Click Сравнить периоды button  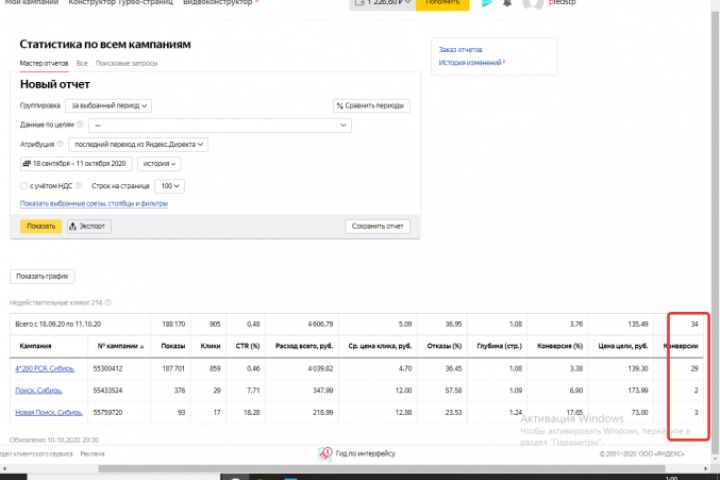pos(371,106)
